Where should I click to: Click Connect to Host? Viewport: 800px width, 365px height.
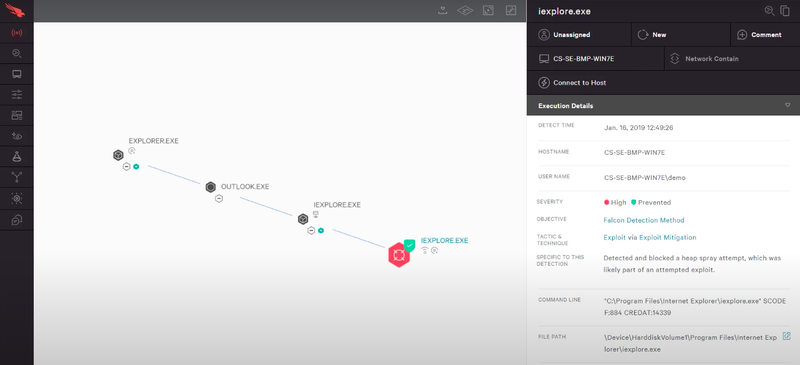click(x=663, y=83)
